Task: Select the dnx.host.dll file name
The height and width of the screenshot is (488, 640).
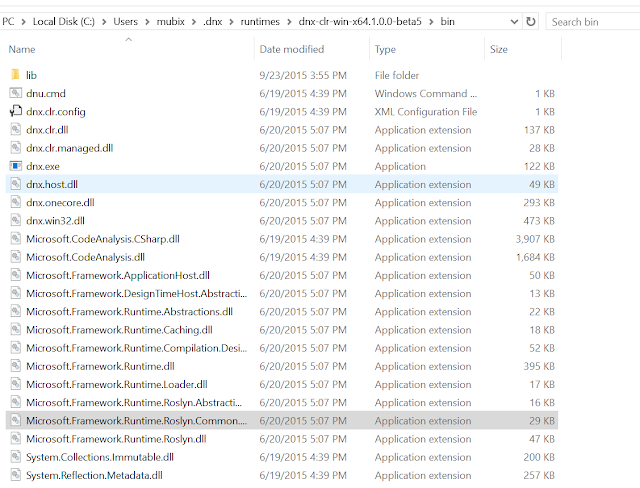Action: 52,184
